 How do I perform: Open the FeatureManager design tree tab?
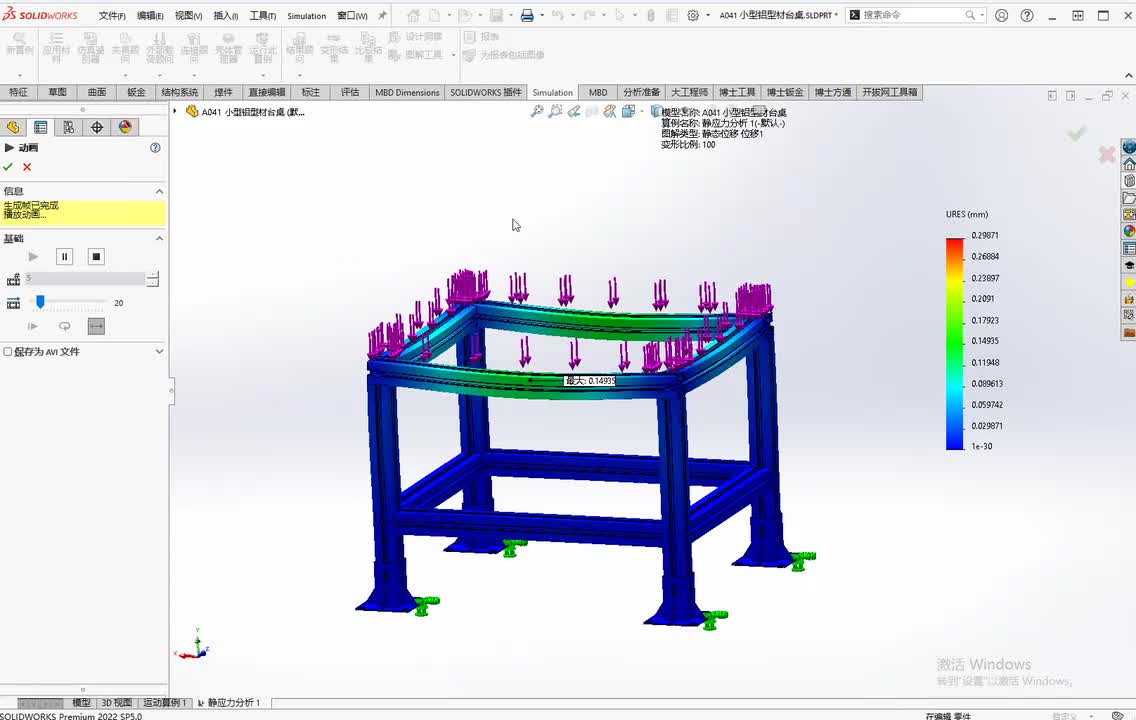point(12,127)
